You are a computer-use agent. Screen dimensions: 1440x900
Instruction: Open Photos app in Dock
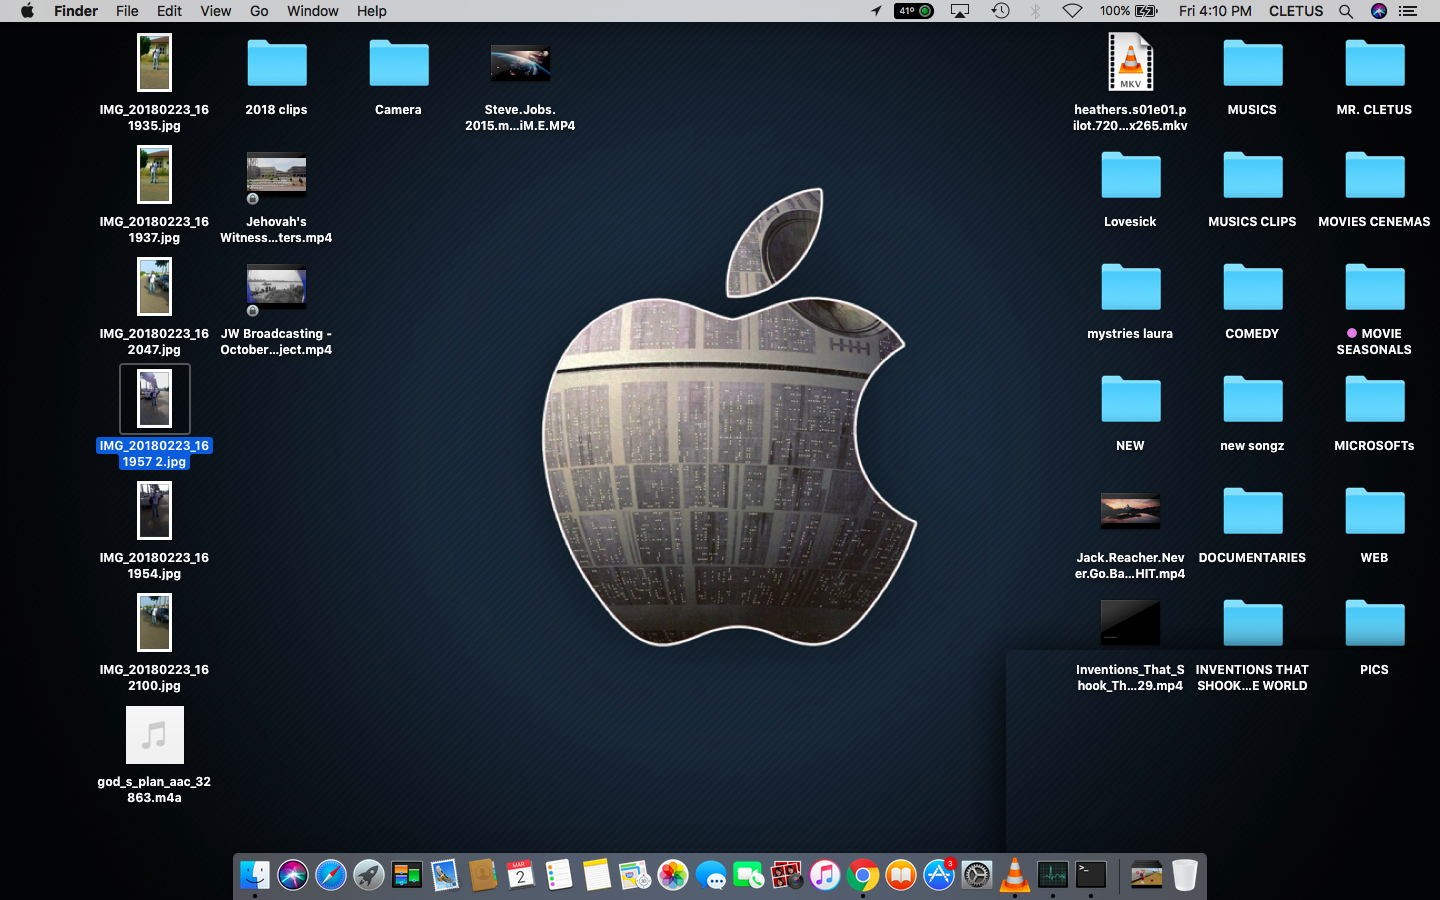click(673, 876)
